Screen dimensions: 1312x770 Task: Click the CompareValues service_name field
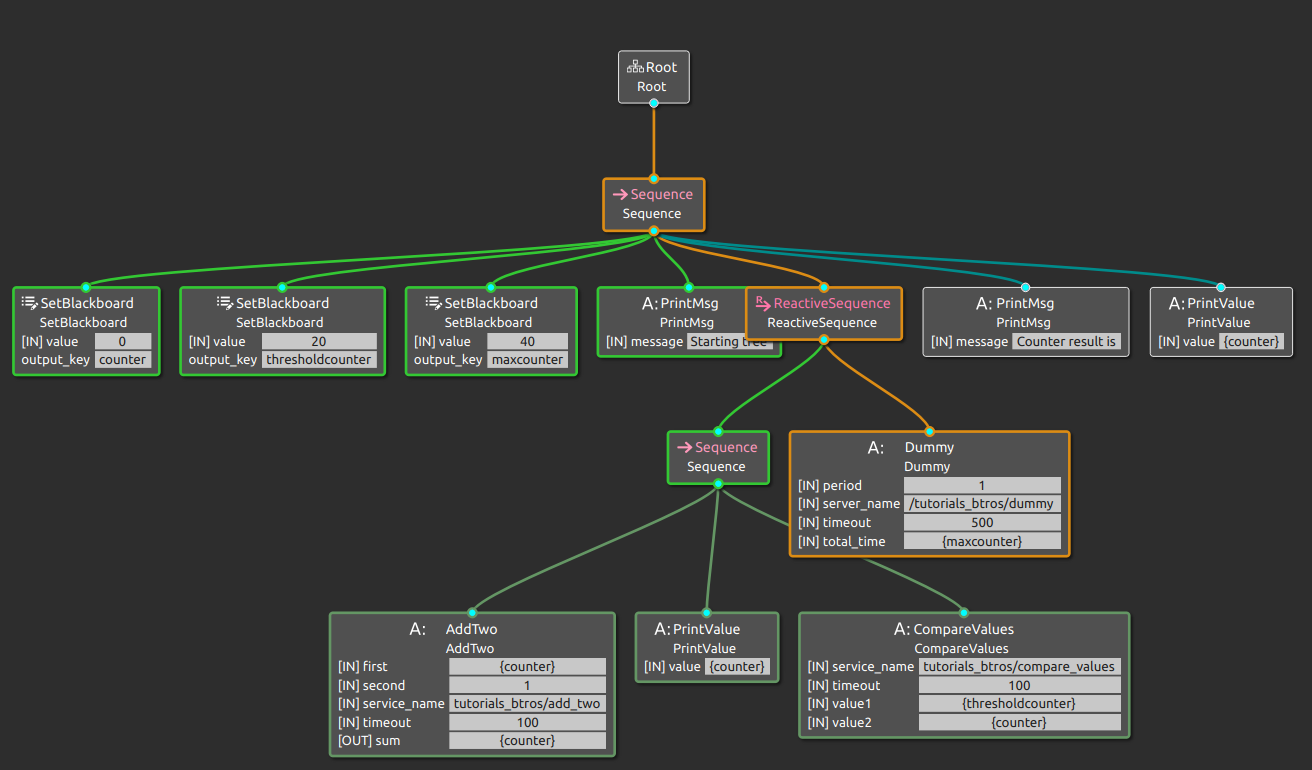coord(1019,666)
